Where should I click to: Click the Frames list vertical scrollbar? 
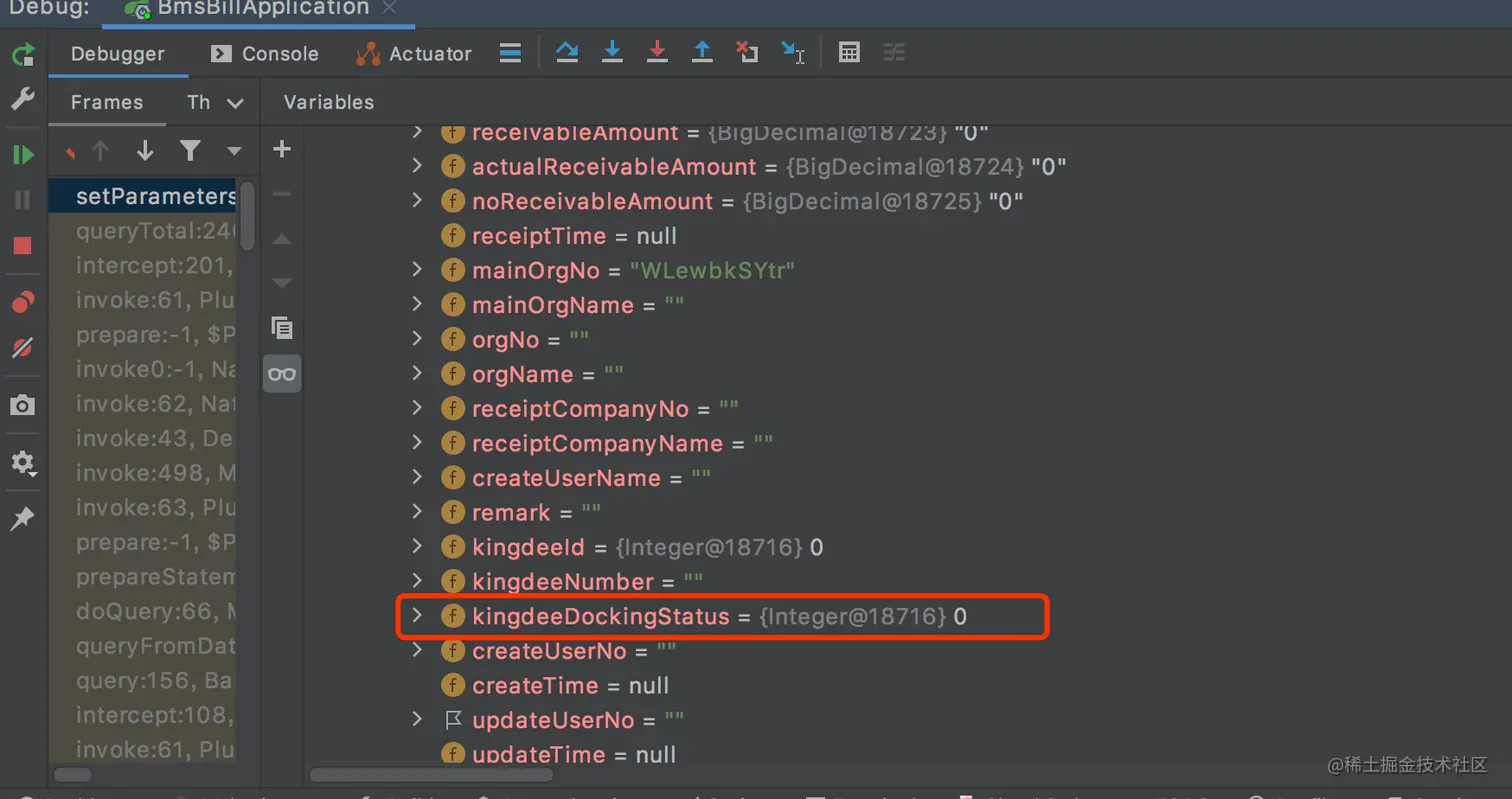(246, 215)
